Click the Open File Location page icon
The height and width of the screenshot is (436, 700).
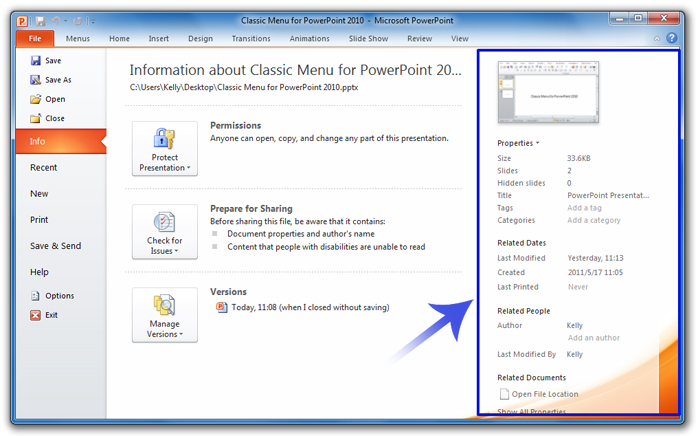504,394
